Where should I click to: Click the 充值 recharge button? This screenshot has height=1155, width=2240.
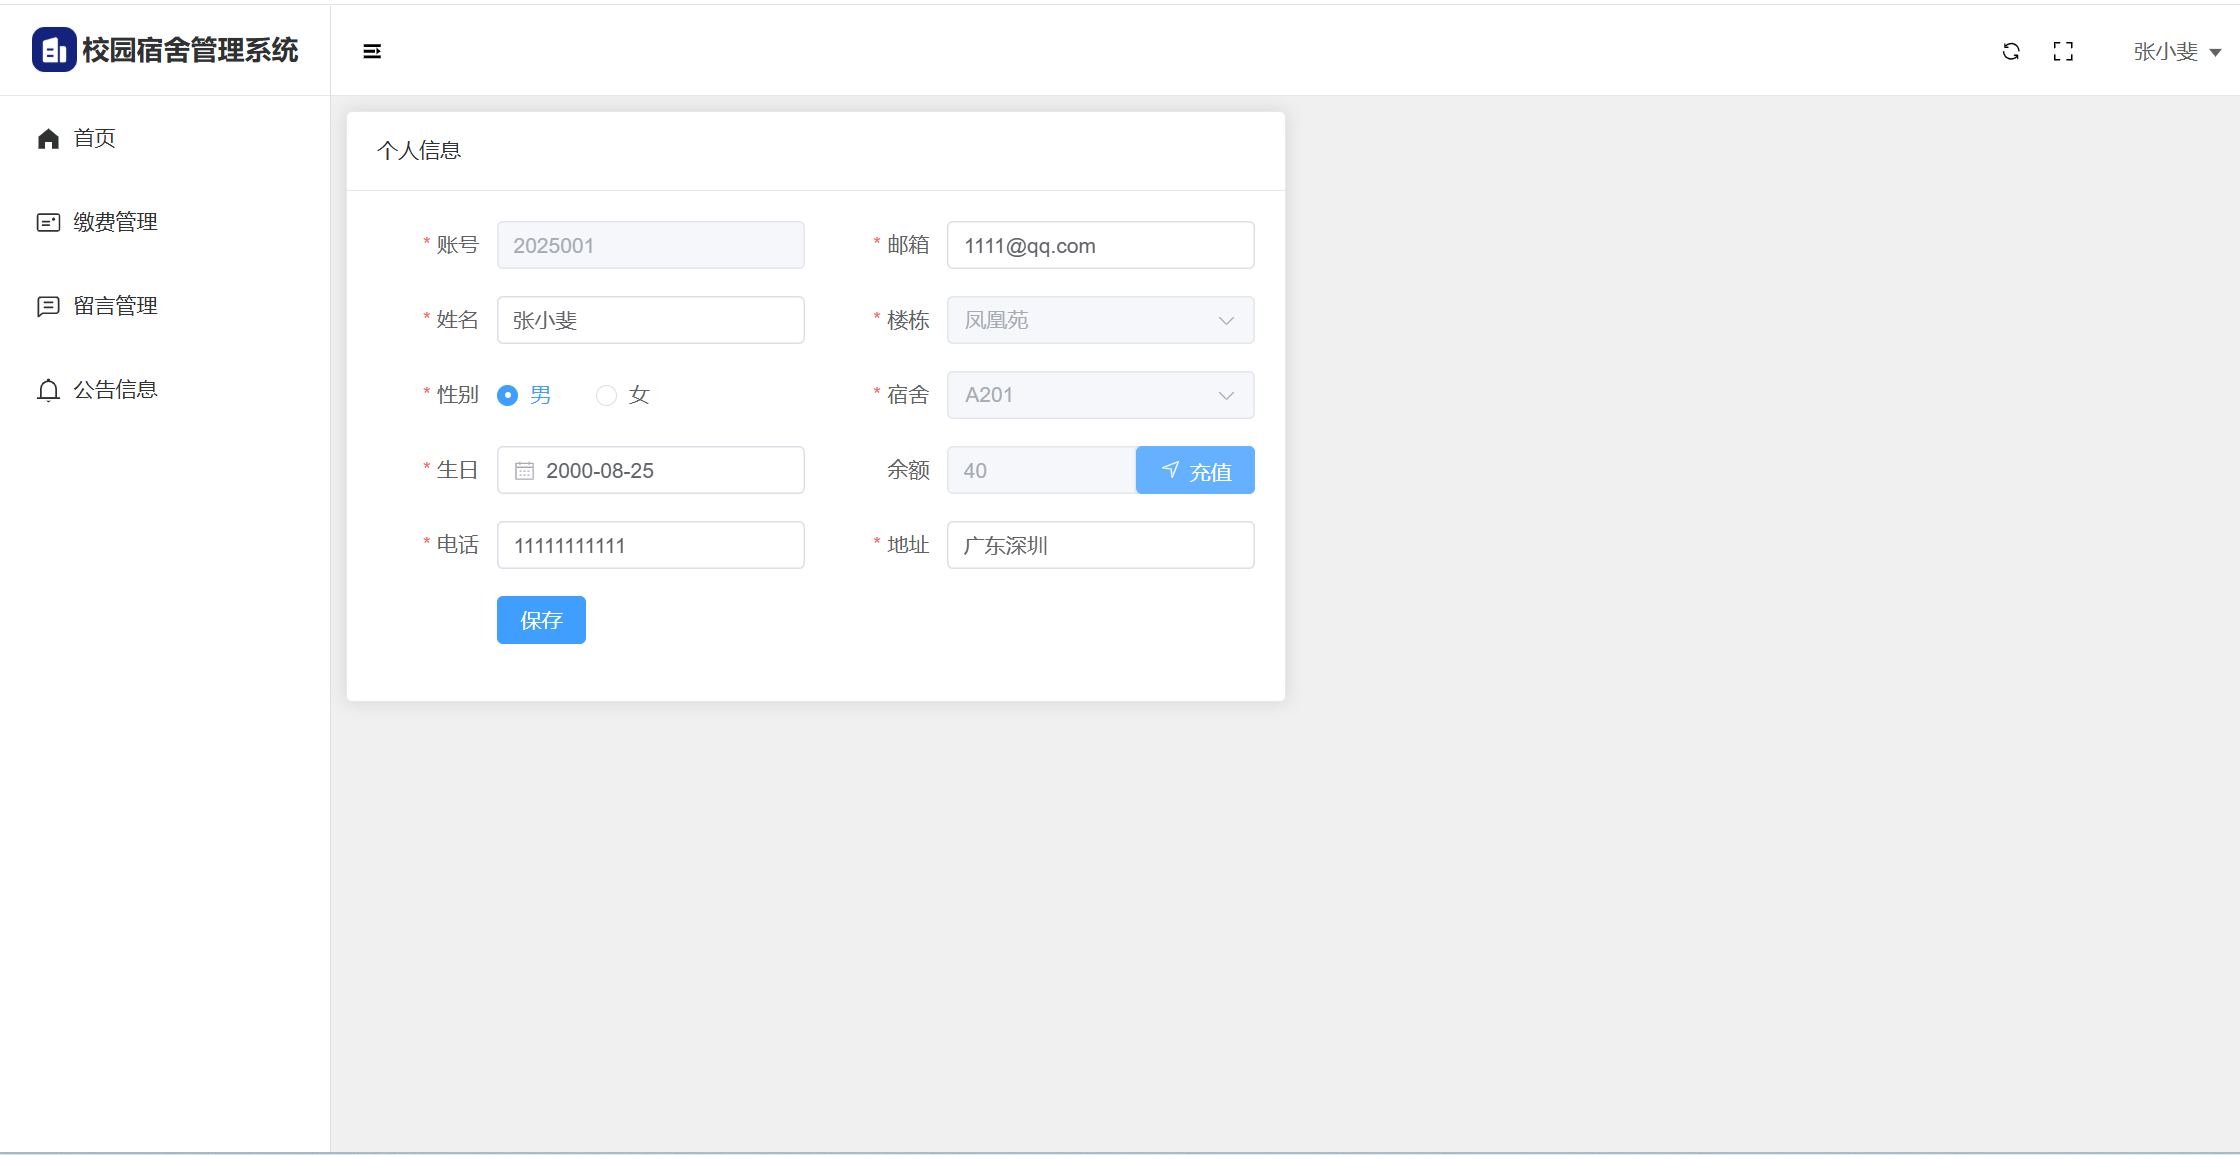1195,471
